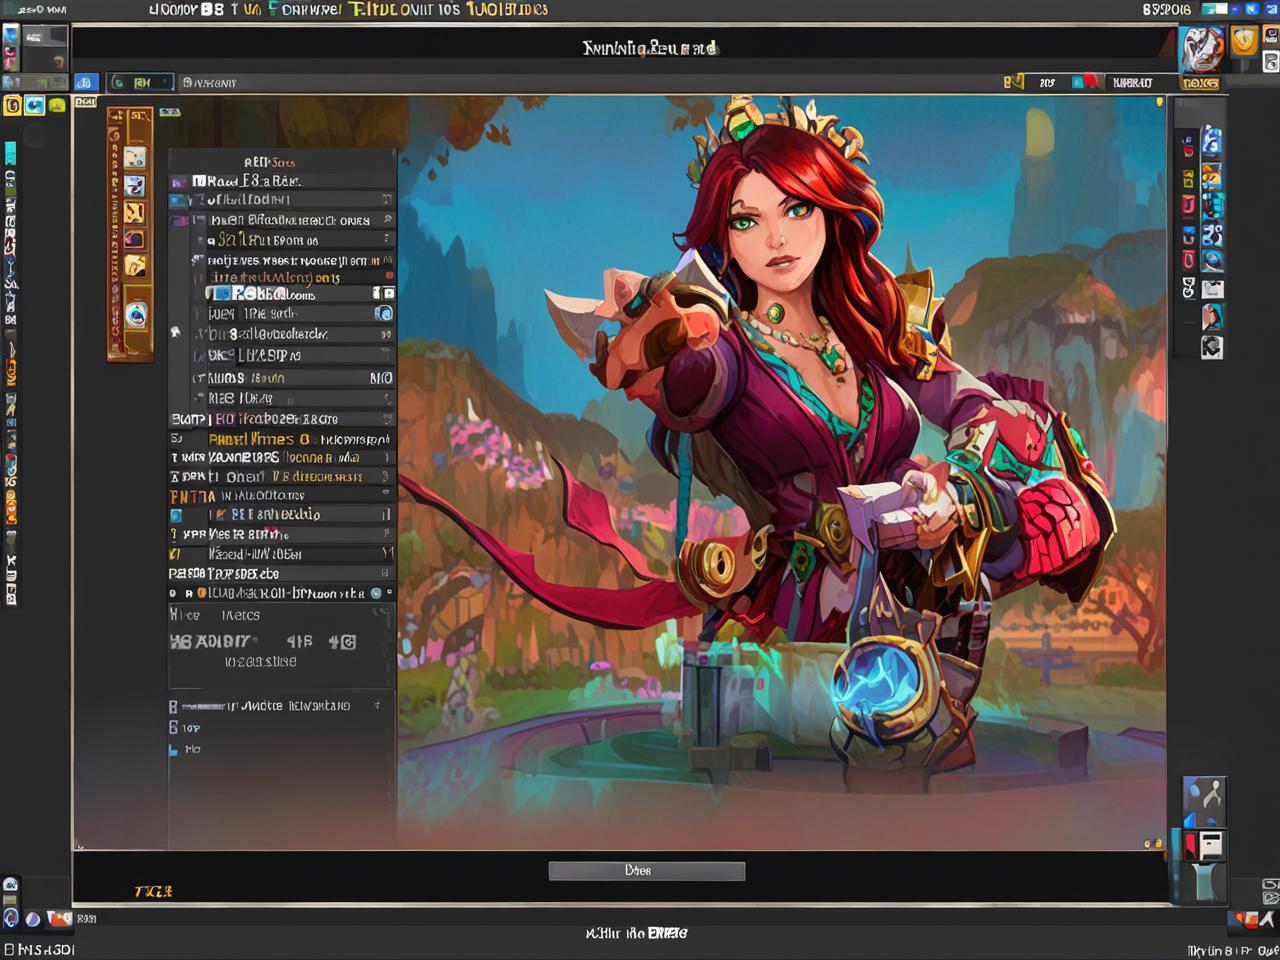Select the light blue heart icon beside the yellow square
Viewport: 1280px width, 960px height.
coord(35,105)
